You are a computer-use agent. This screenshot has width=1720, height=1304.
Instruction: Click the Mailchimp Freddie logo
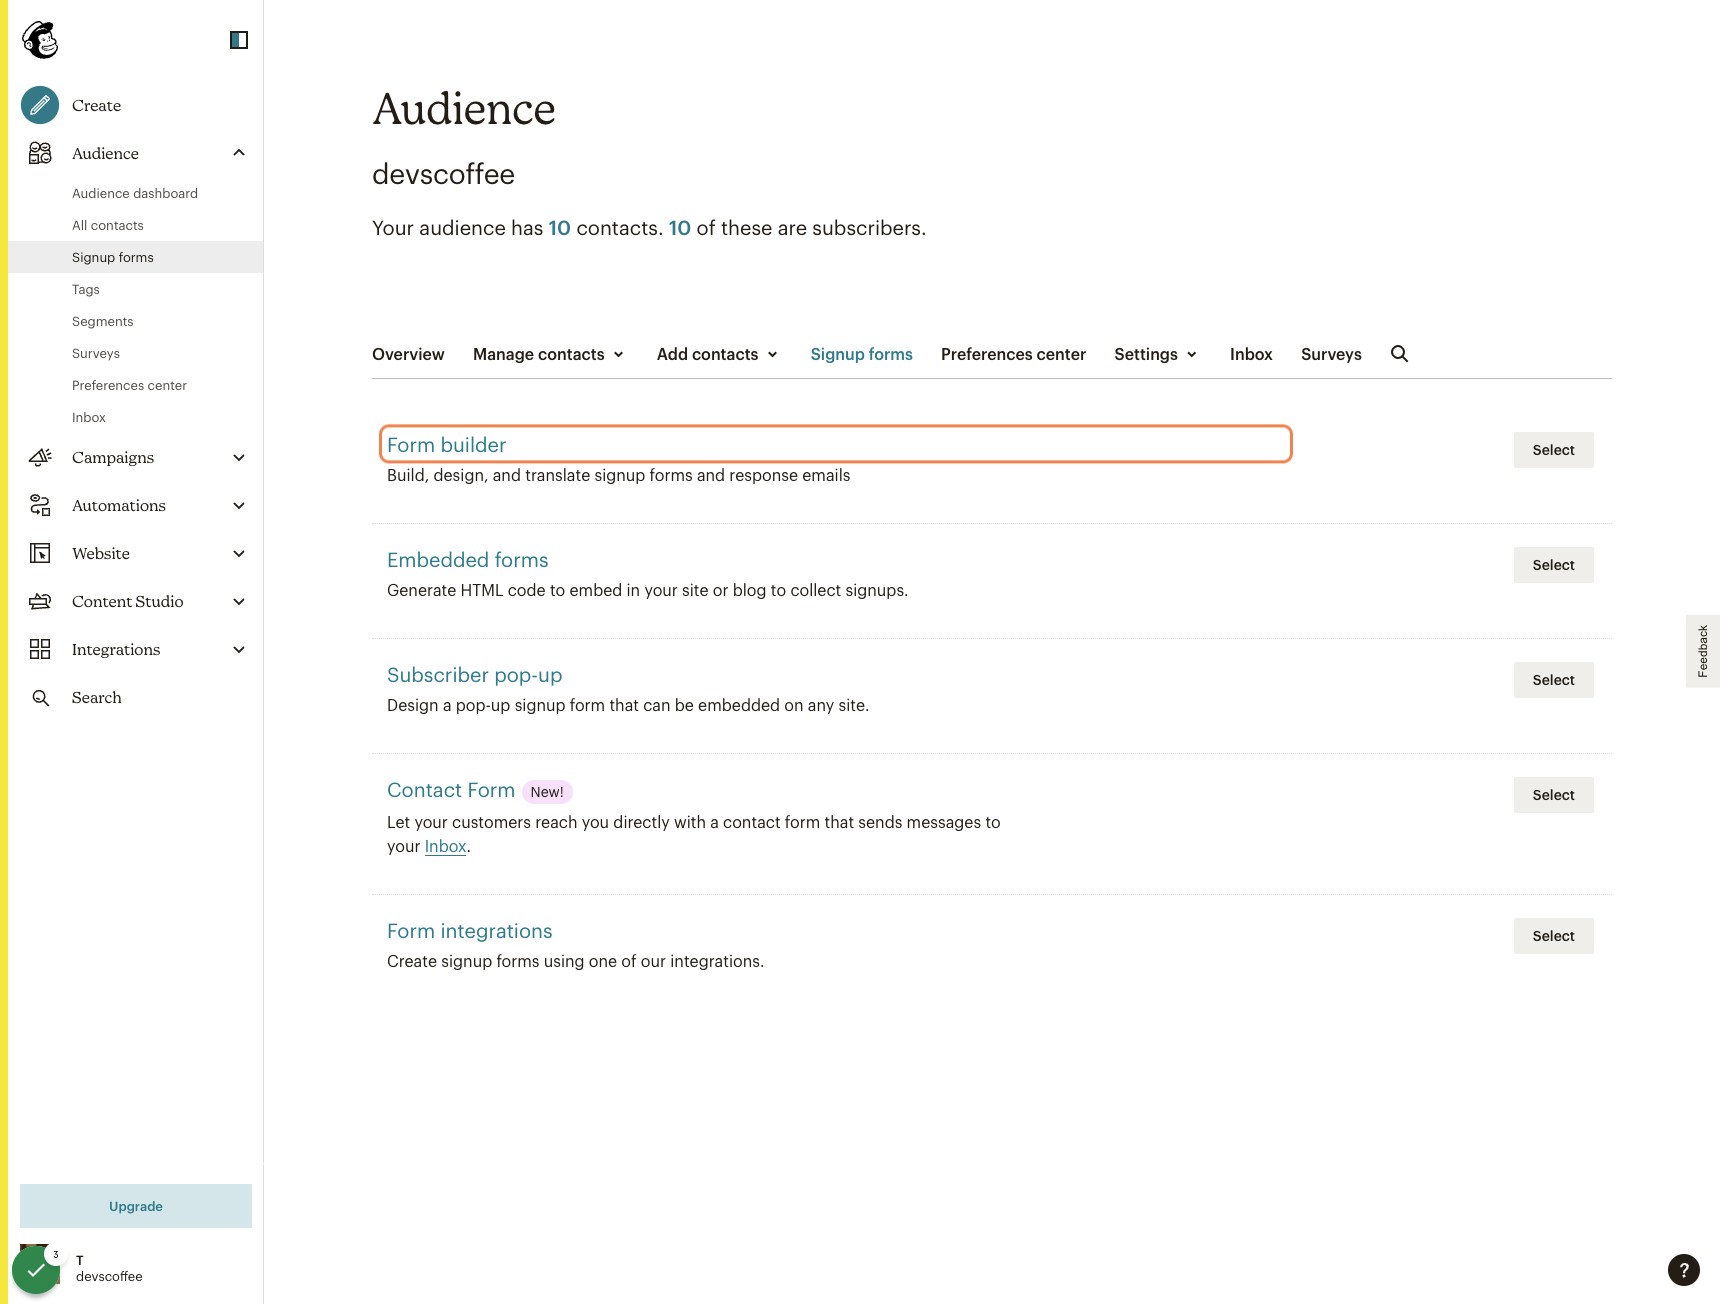click(40, 40)
